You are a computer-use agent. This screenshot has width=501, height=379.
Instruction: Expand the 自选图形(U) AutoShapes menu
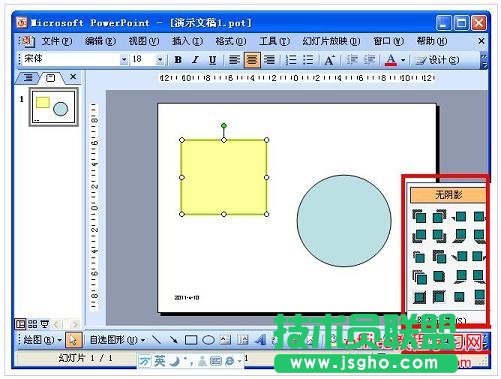click(117, 340)
